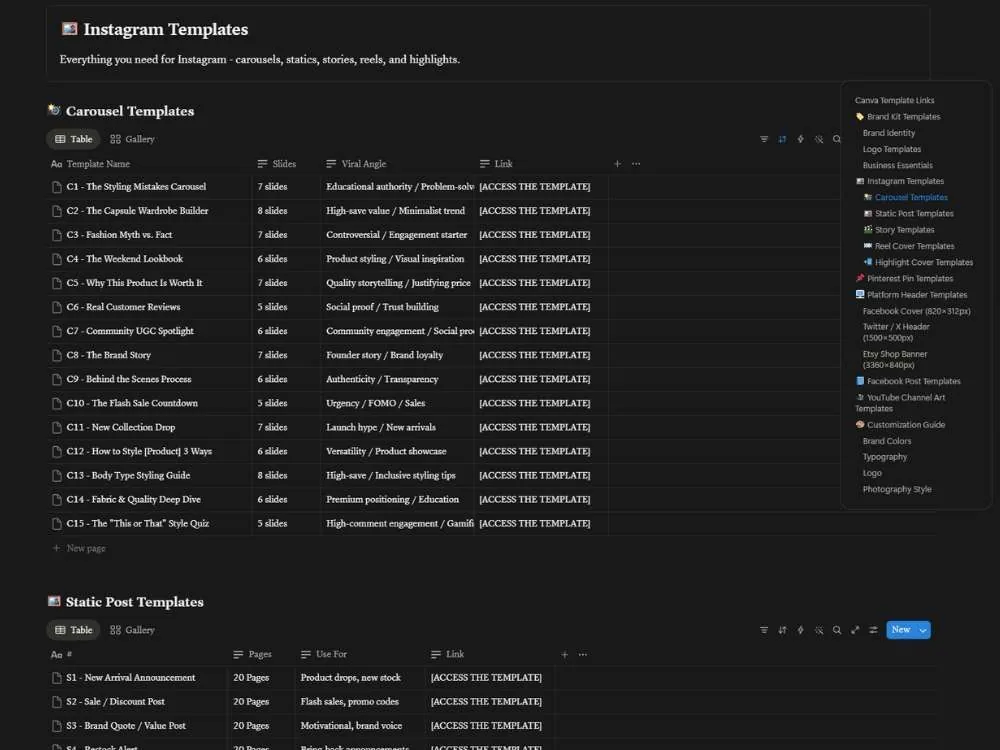Open the Carousel Templates filter icon
1000x750 pixels.
click(x=764, y=139)
